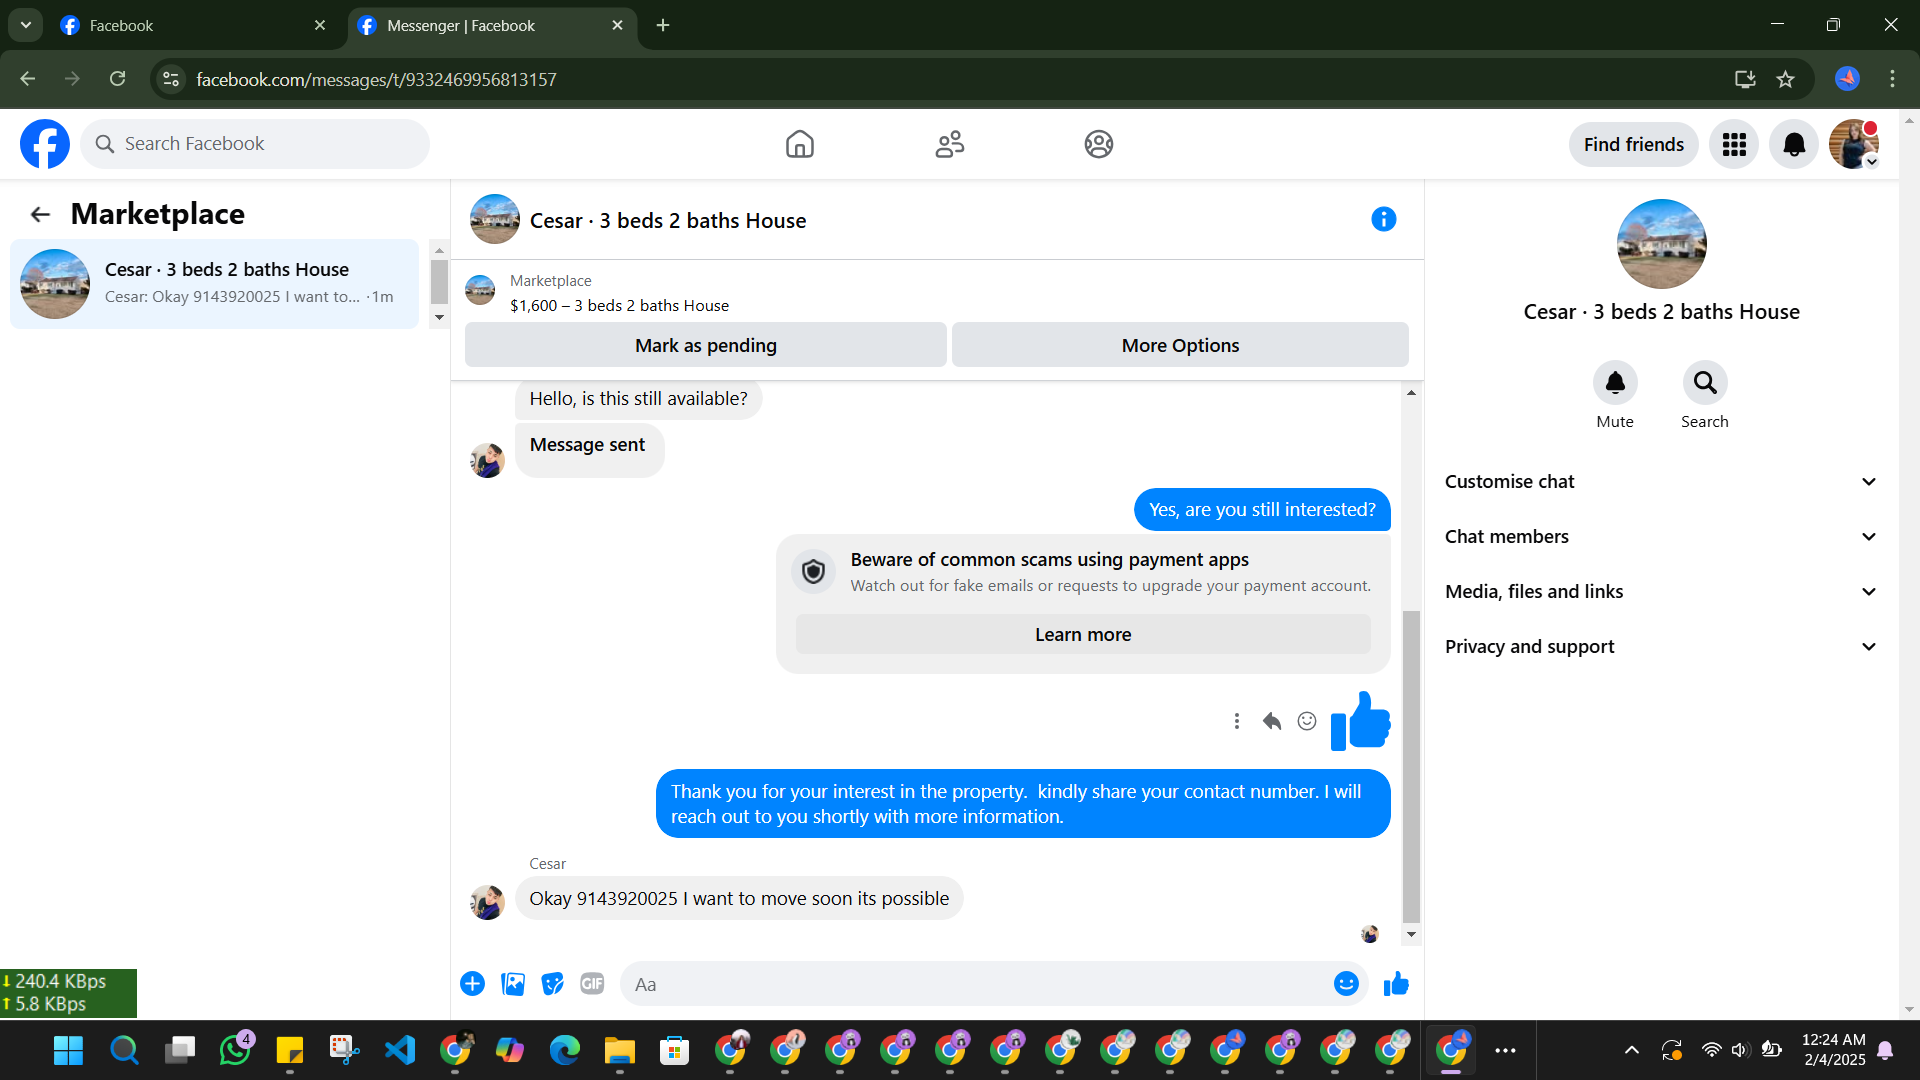The height and width of the screenshot is (1080, 1920).
Task: Open WhatsApp from the taskbar
Action: pos(235,1049)
